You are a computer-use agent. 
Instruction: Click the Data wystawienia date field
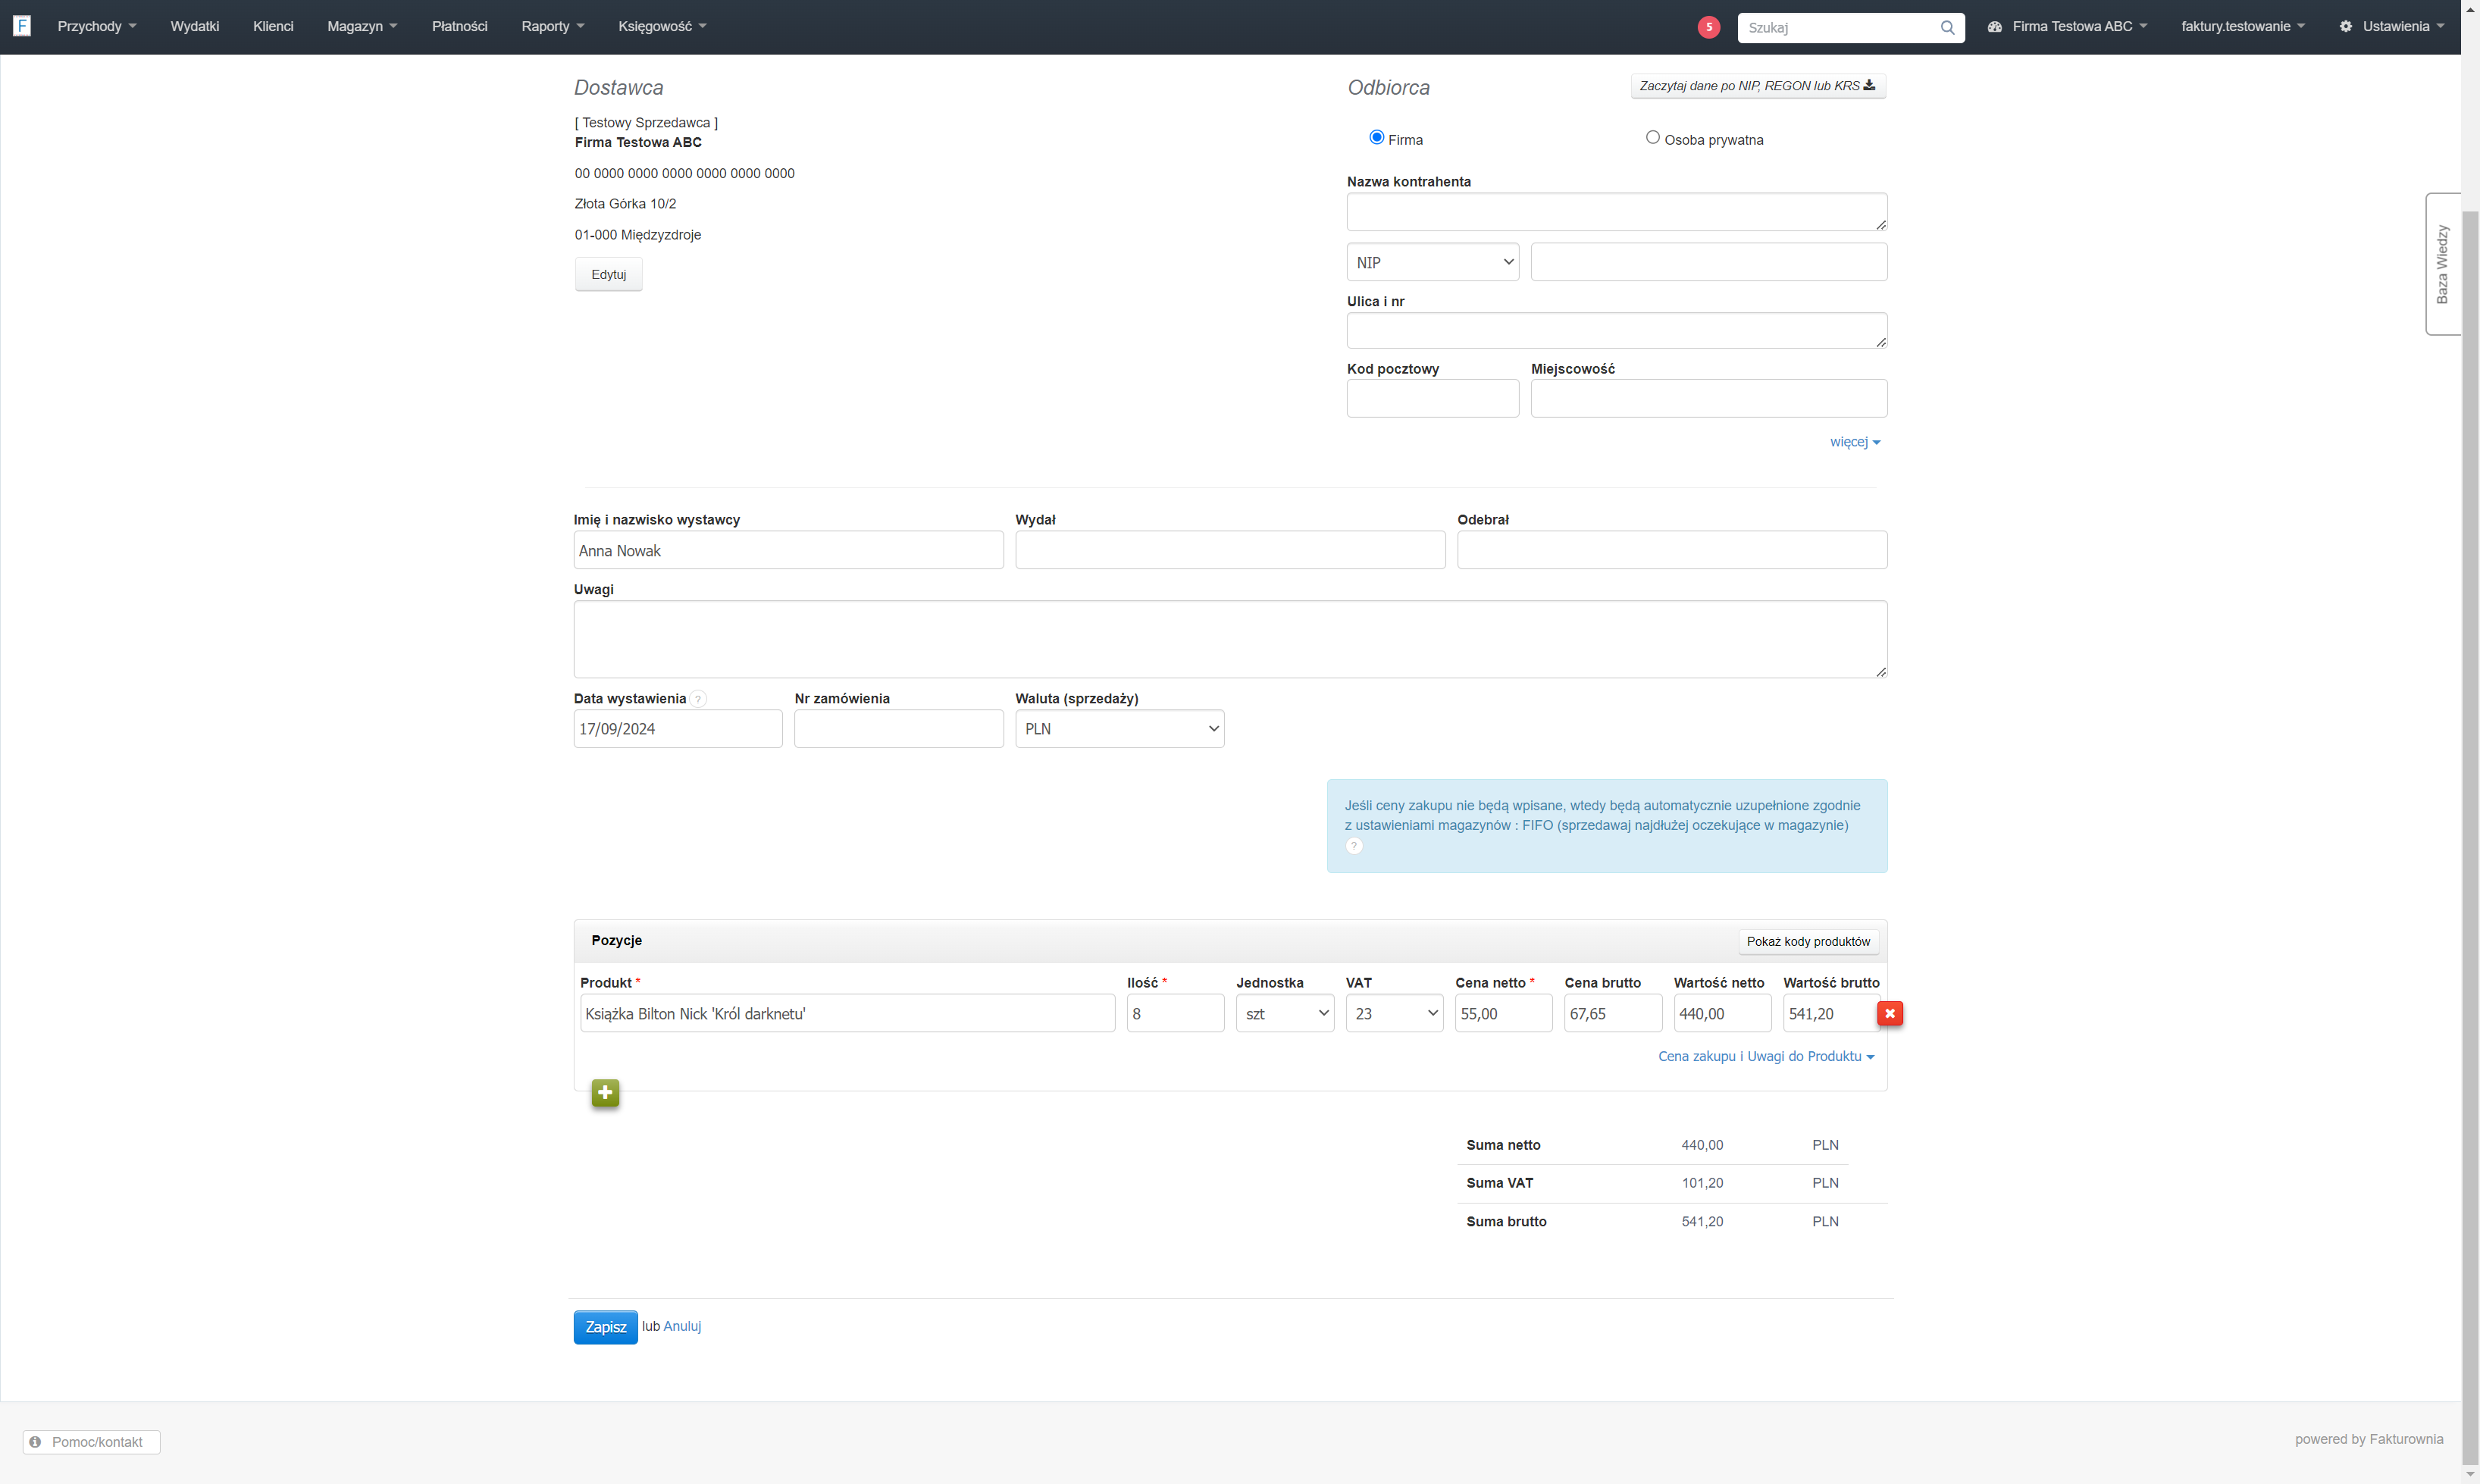coord(678,729)
